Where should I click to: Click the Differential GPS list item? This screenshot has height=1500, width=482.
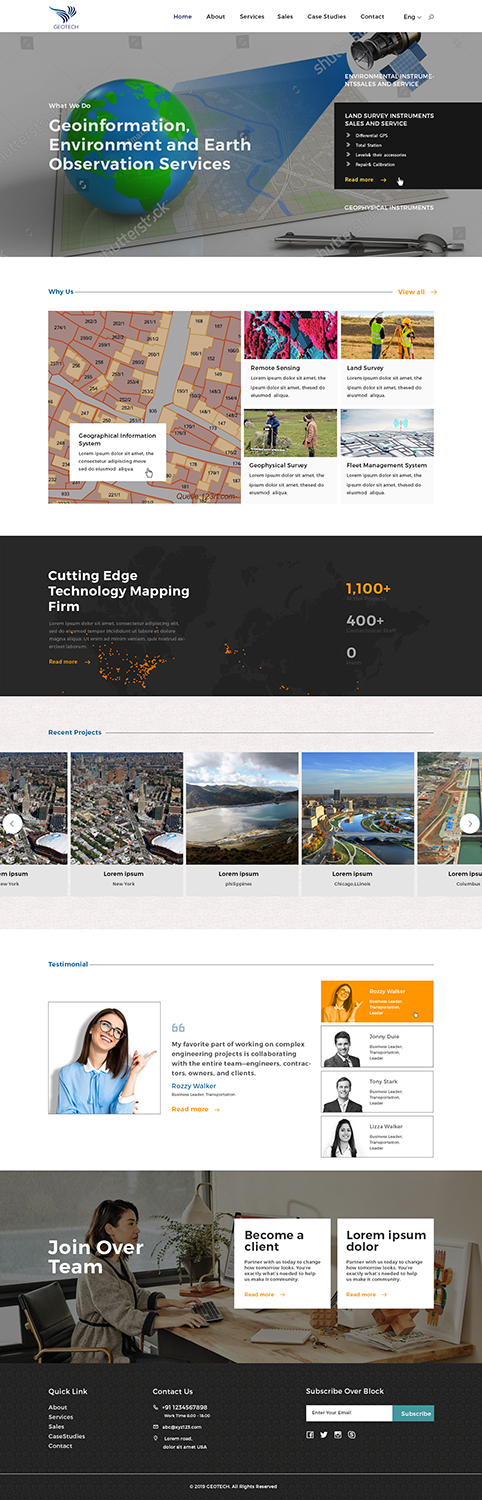point(373,135)
